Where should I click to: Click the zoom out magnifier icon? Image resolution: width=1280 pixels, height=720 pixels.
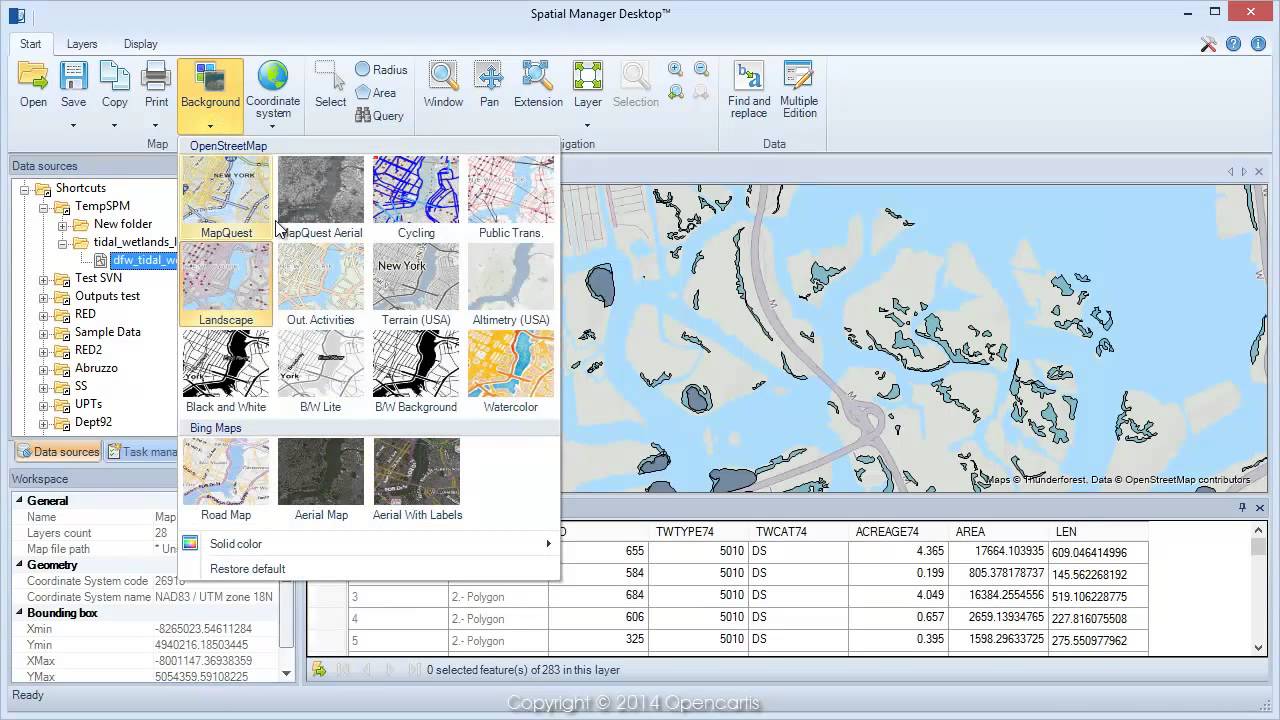[701, 69]
